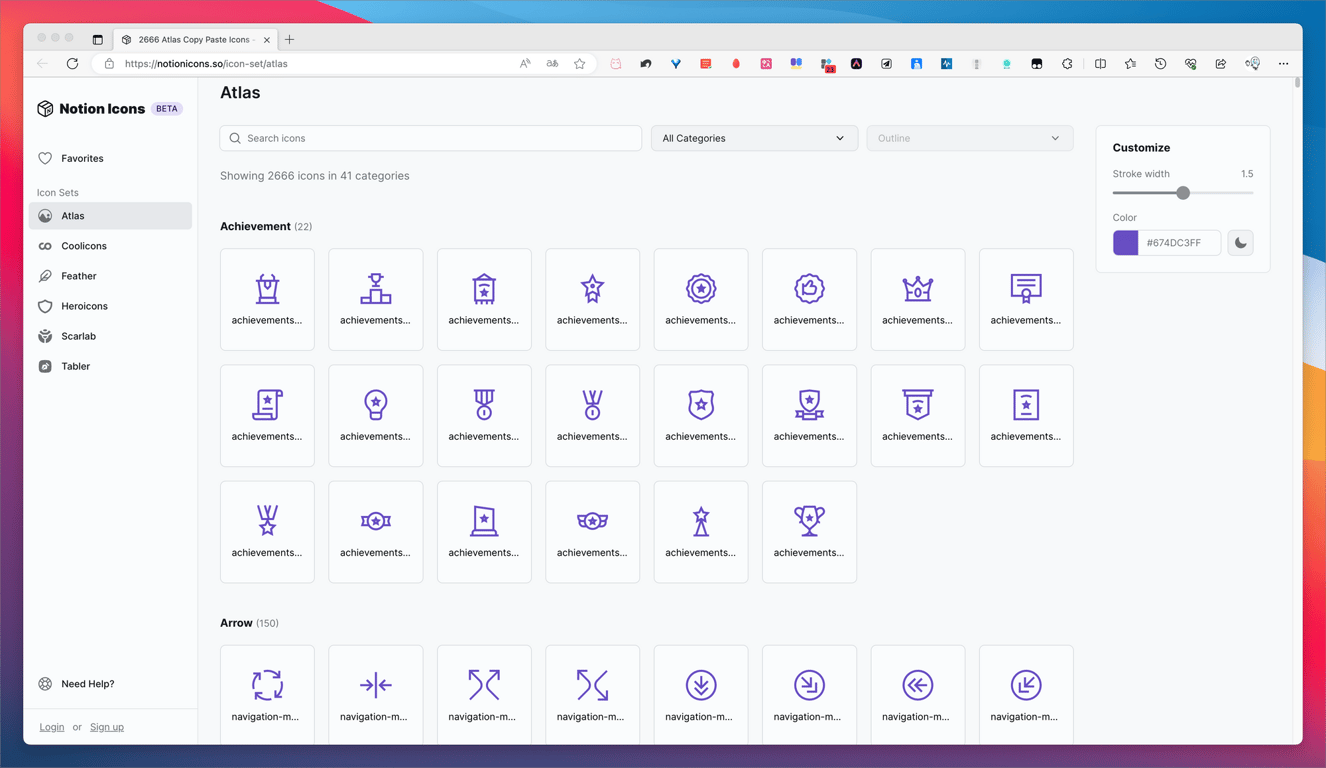Viewport: 1326px width, 768px height.
Task: Open a new browser tab
Action: click(x=290, y=40)
